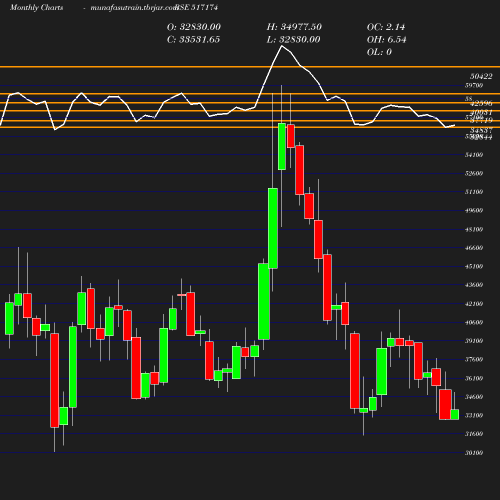
Task: Click the 45100 price axis label
Action: pos(474,266)
